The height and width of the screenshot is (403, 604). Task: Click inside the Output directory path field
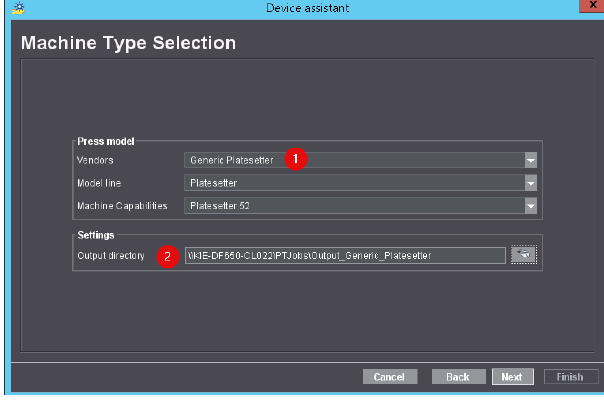(x=345, y=256)
